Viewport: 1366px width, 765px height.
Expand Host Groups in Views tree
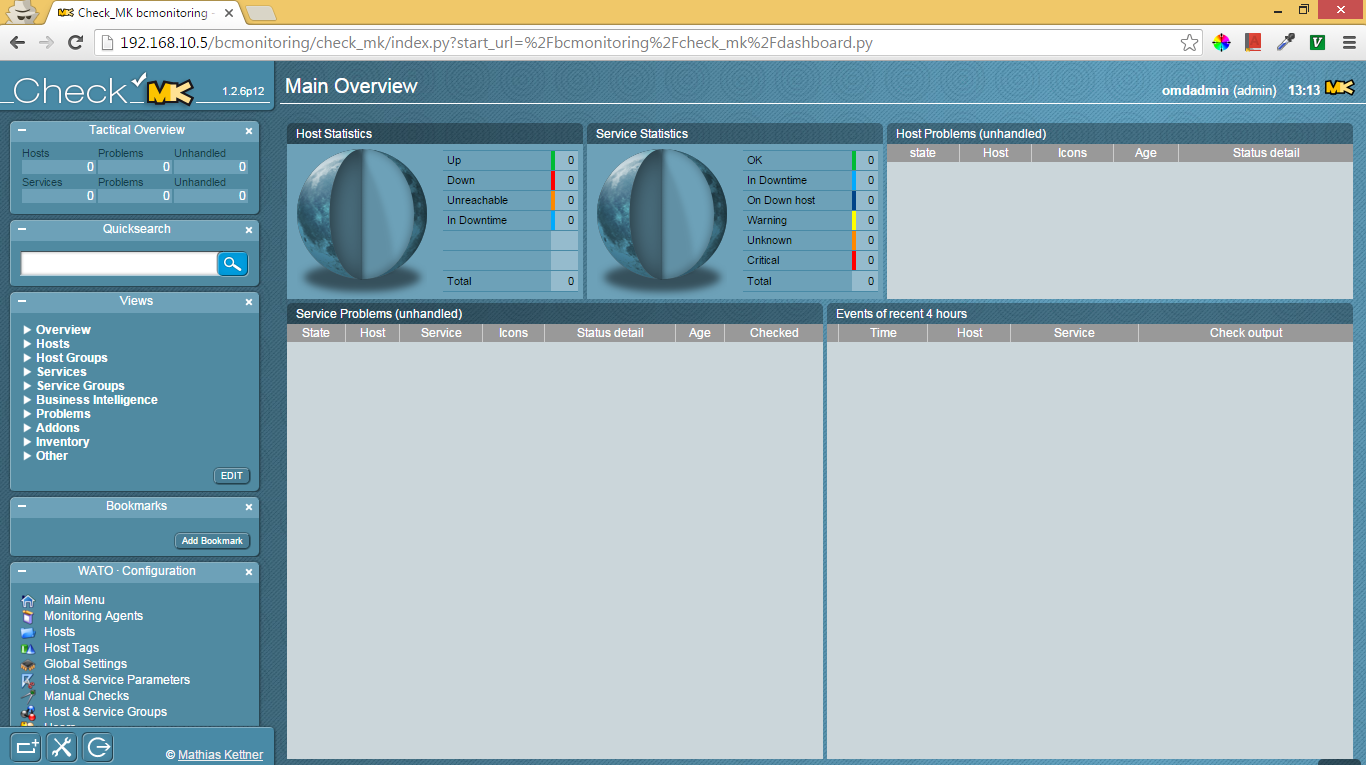click(28, 358)
